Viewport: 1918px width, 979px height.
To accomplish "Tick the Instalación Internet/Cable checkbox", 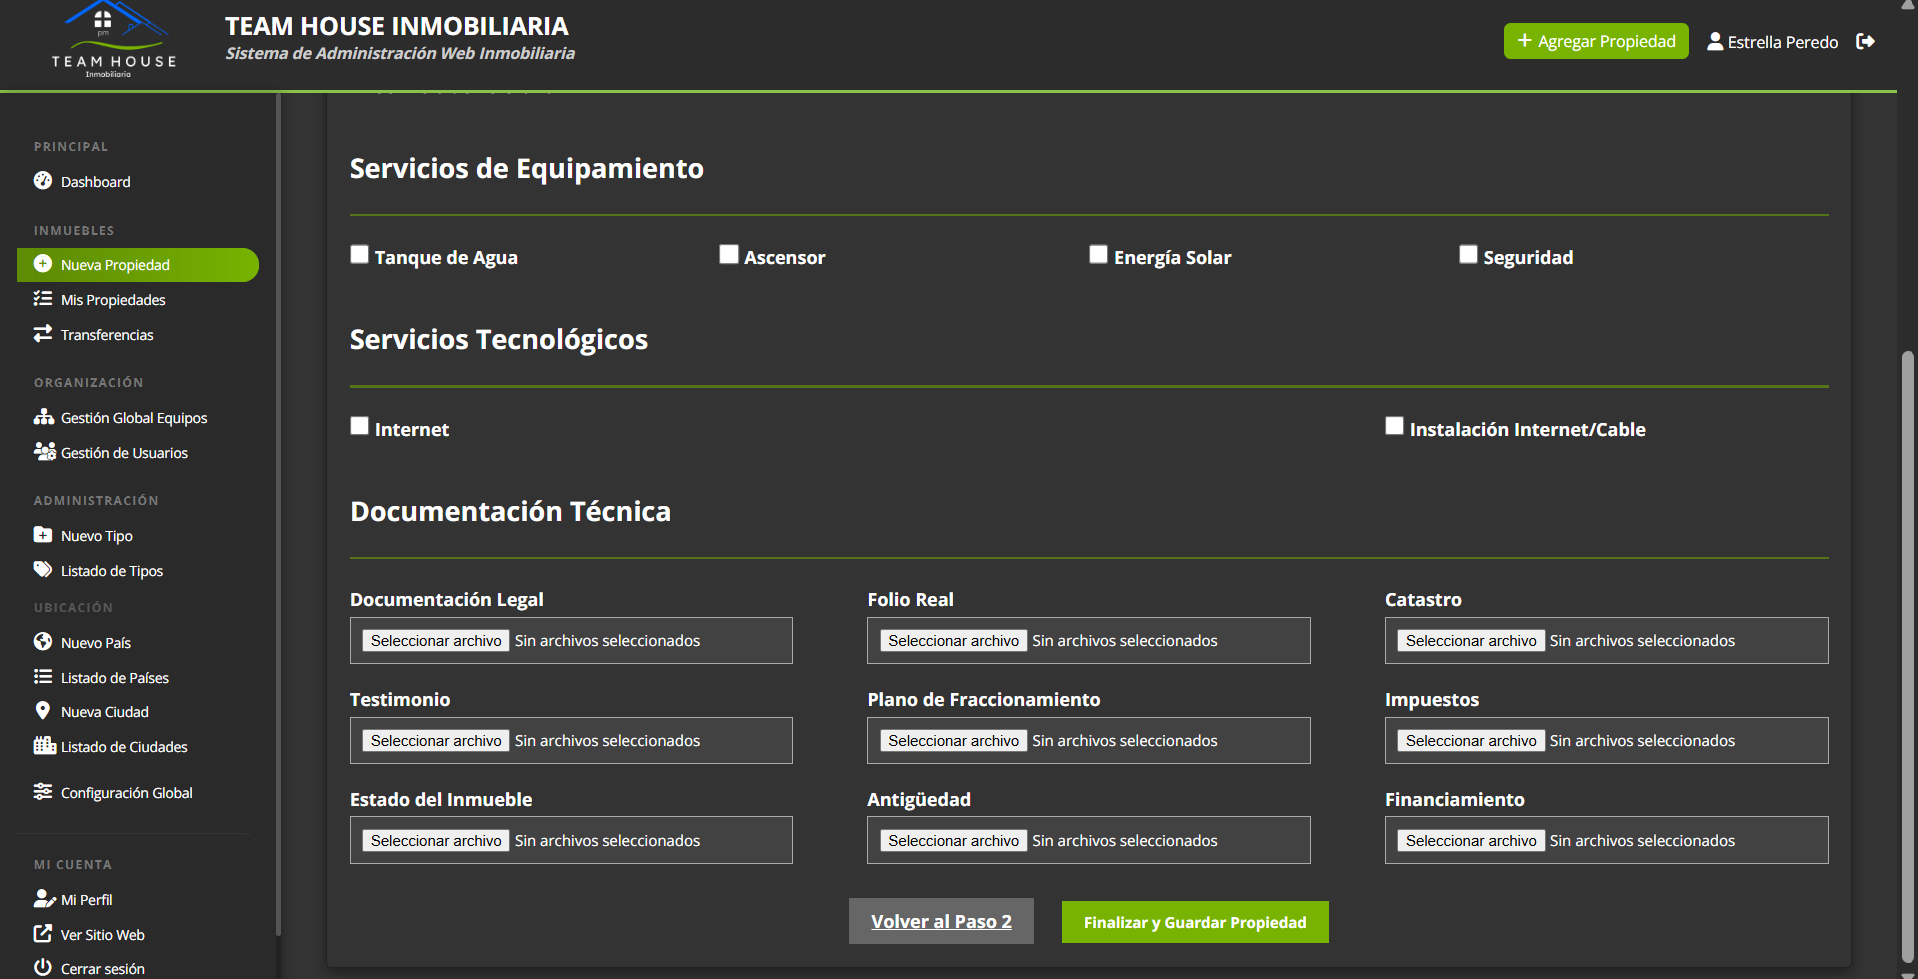I will (1394, 427).
